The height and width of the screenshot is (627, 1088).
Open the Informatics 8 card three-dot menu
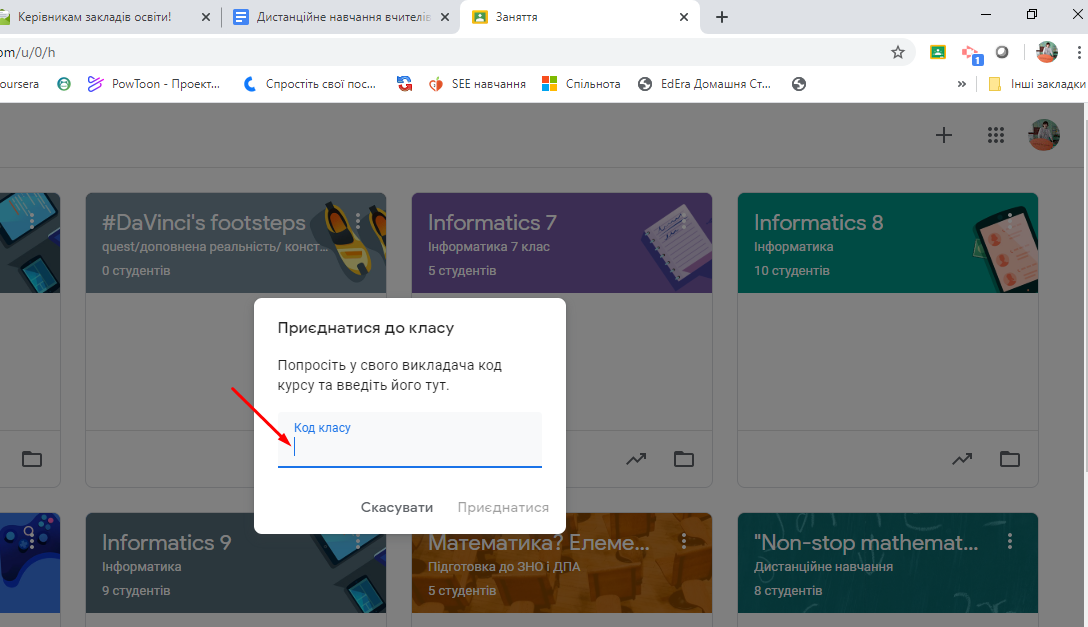tap(1010, 221)
